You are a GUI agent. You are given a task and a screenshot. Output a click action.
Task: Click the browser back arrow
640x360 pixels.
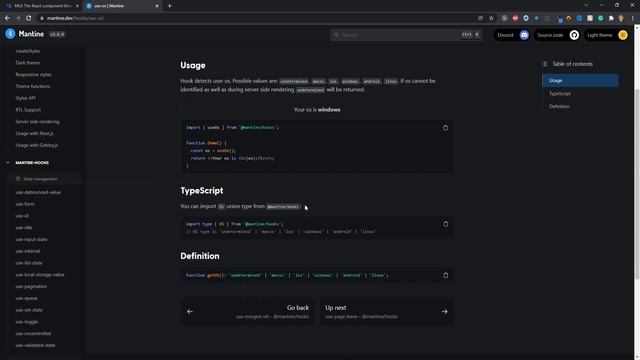7,18
